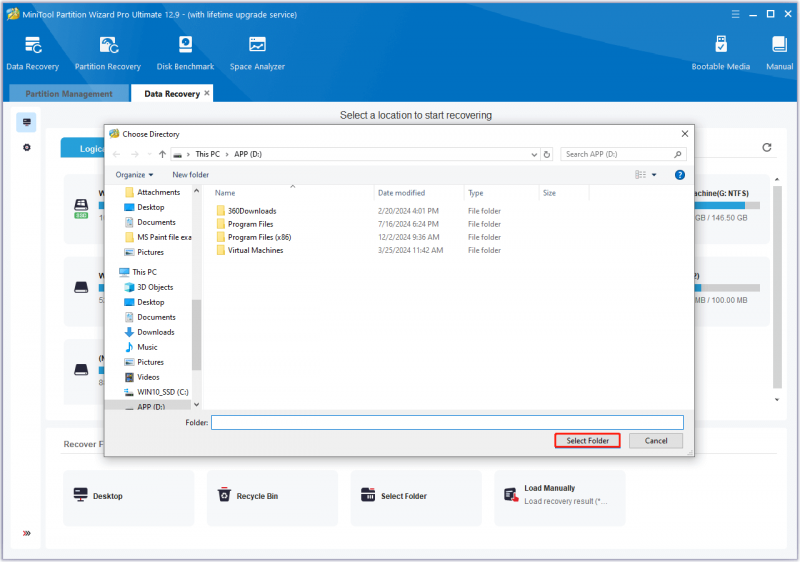800x562 pixels.
Task: Go up one folder level
Action: tap(162, 154)
